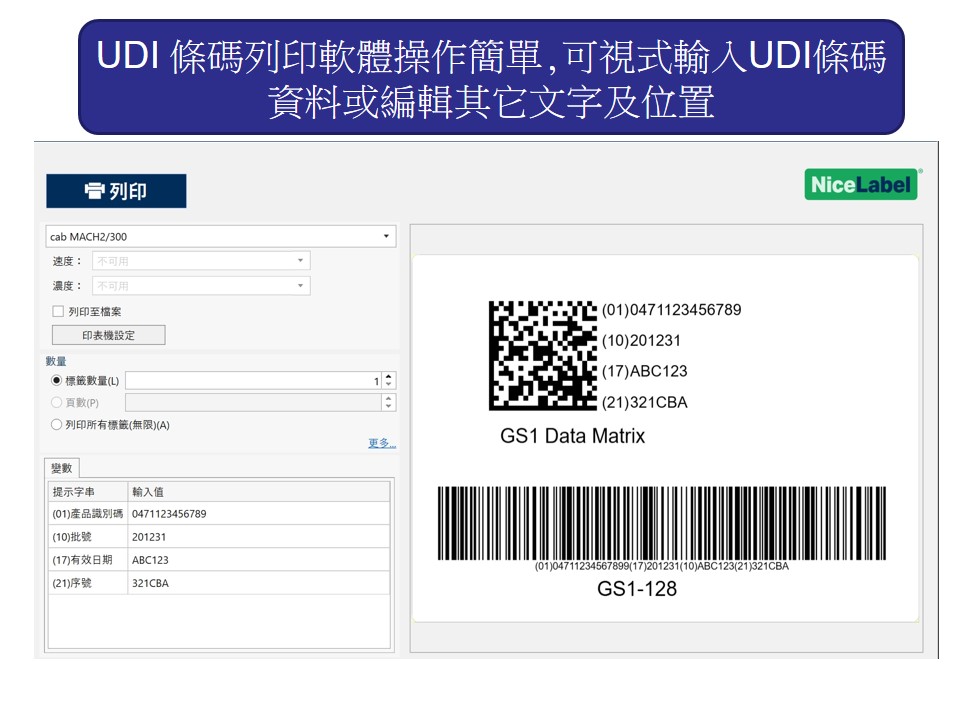The width and height of the screenshot is (960, 720).
Task: Click the (17)有效日期 prompt cell
Action: 88,560
